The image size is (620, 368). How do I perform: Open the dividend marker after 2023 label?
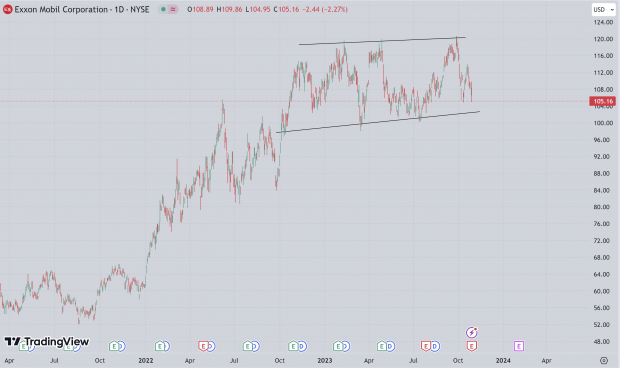coord(346,347)
